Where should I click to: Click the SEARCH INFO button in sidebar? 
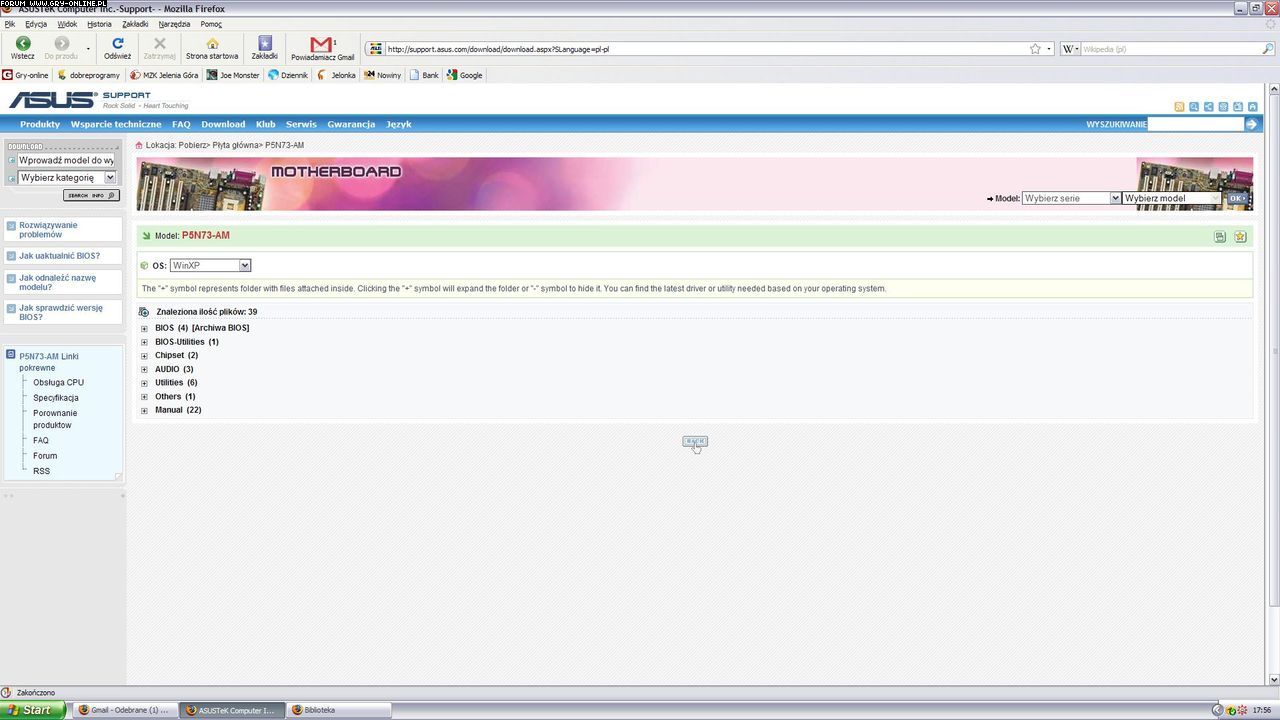[91, 195]
